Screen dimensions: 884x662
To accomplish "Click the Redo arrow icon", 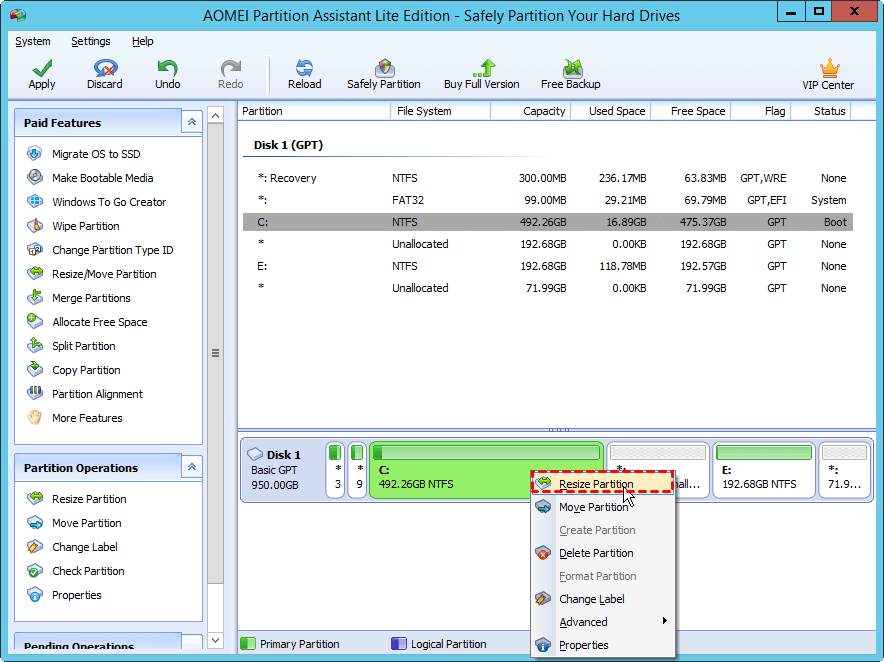I will coord(231,68).
